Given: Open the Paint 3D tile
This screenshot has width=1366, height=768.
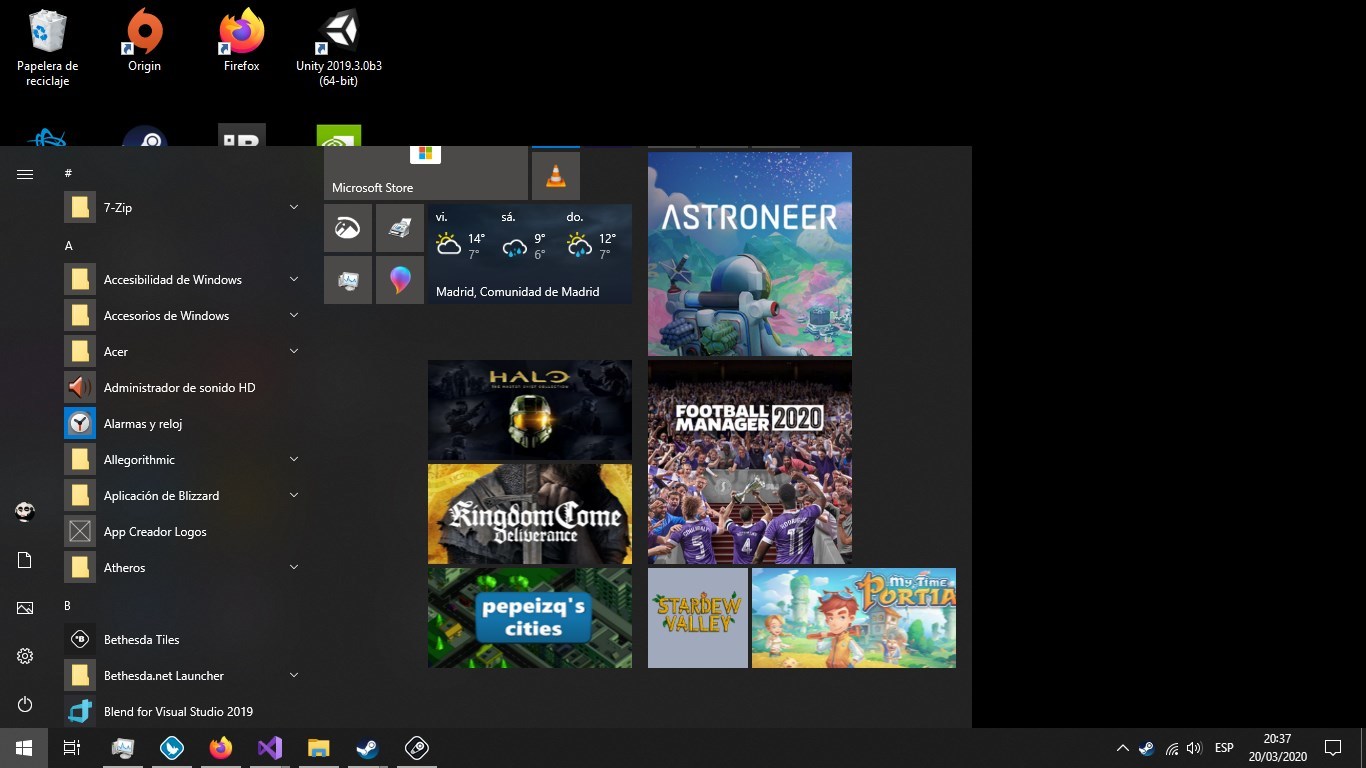Looking at the screenshot, I should pos(400,280).
